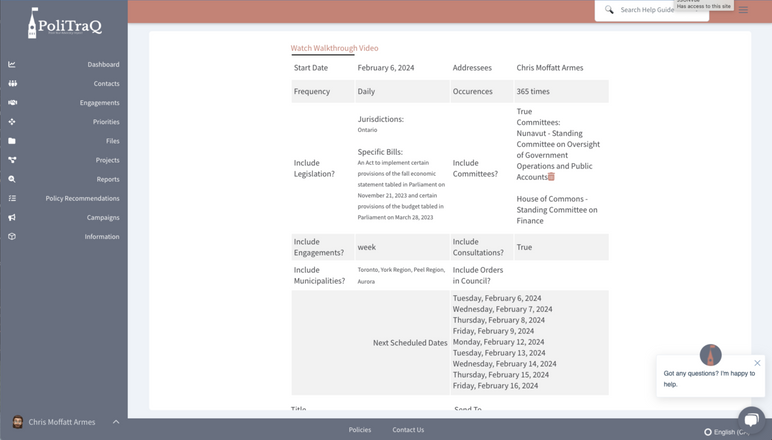Viewport: 772px width, 440px height.
Task: Click the Policies footer link
Action: pos(360,430)
